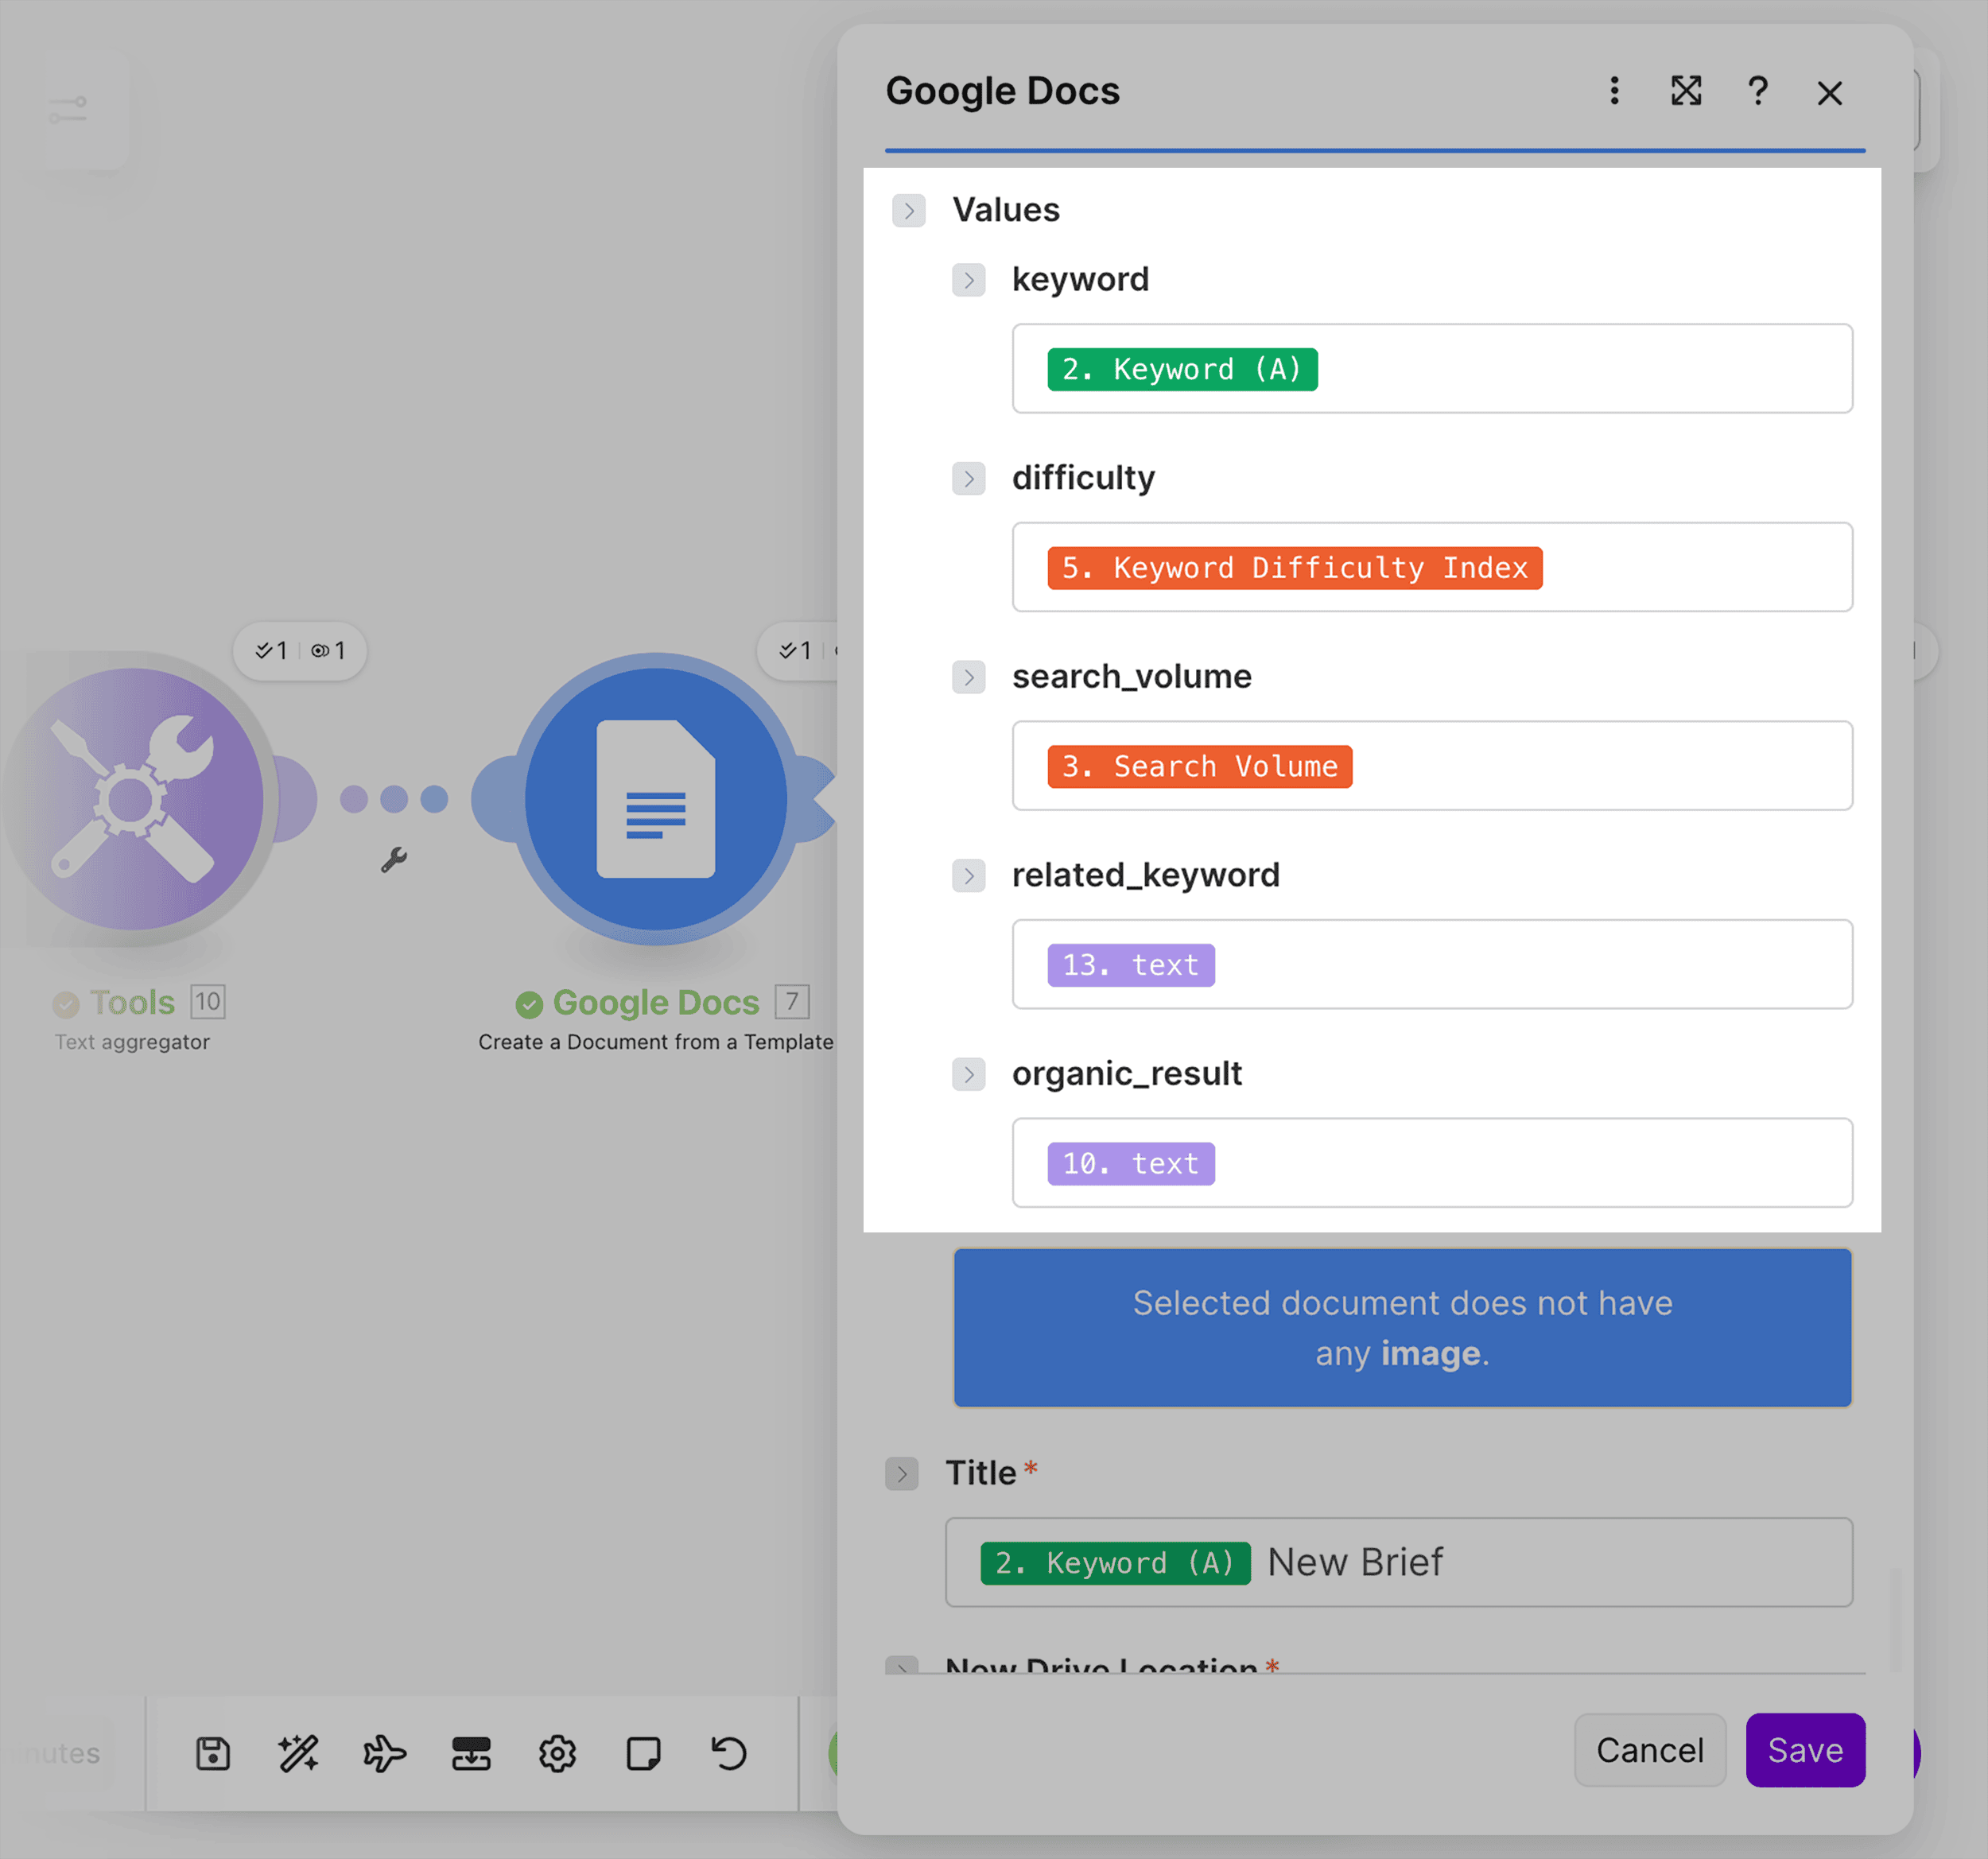
Task: Click the auto-align magic wand icon
Action: click(298, 1753)
